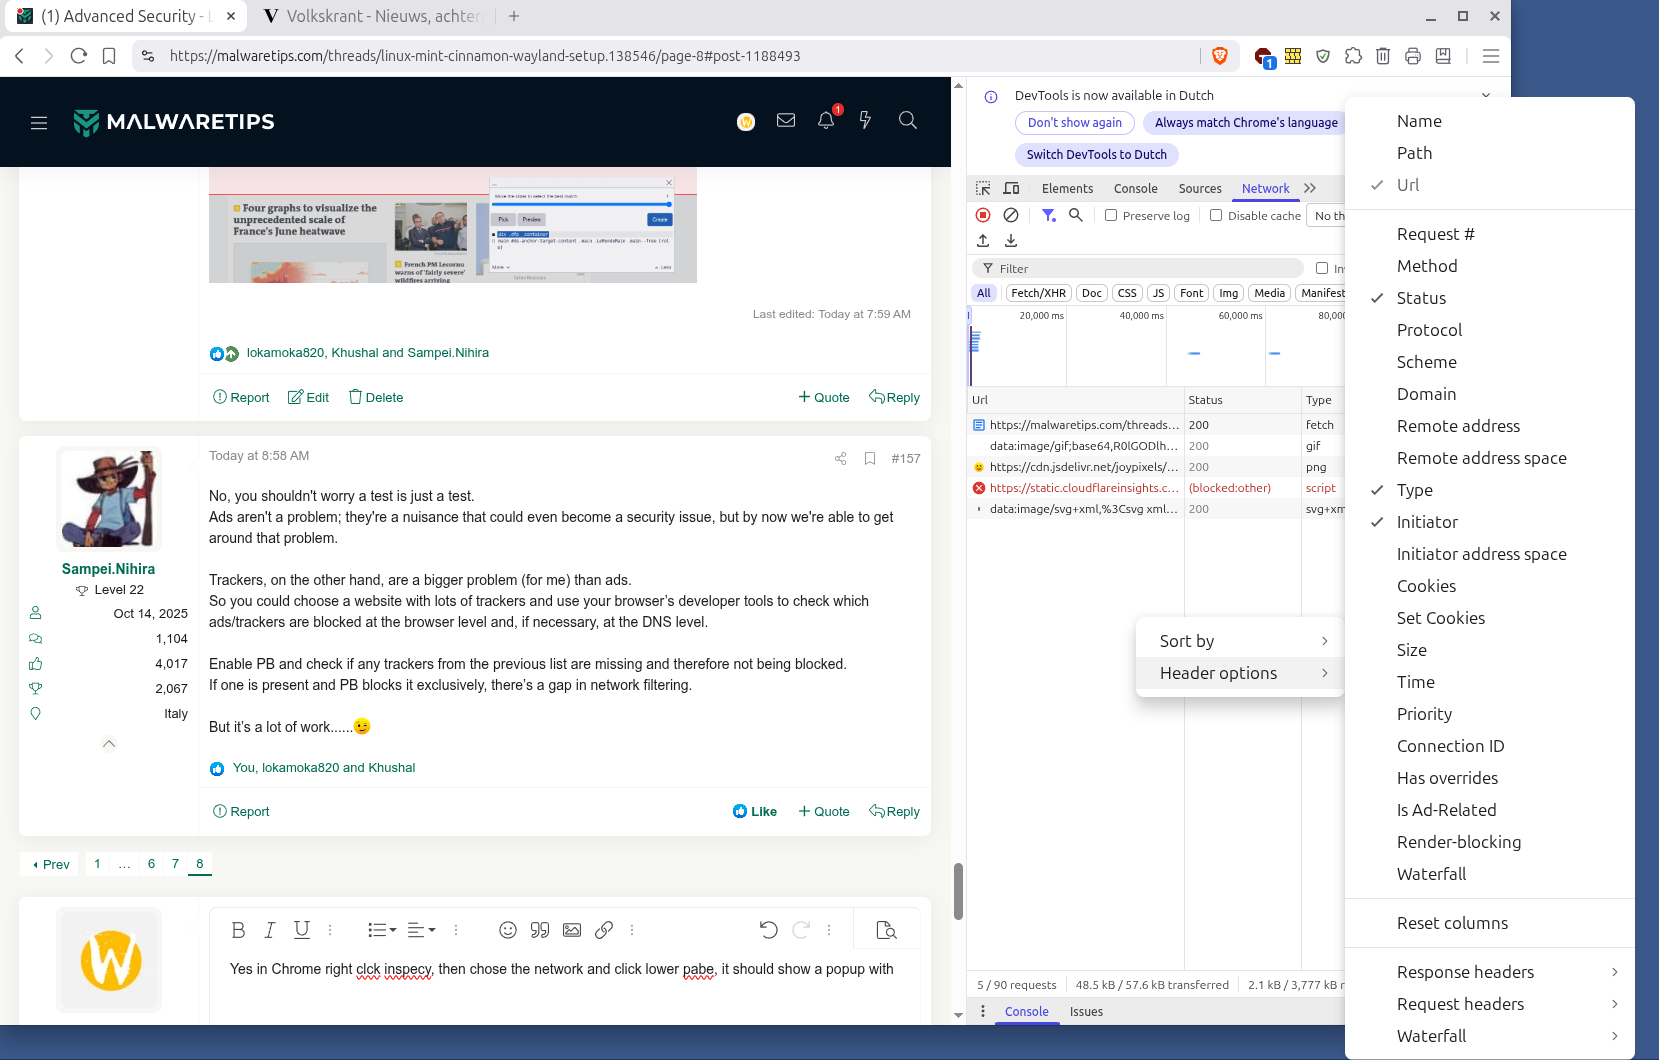Open network search magnifier icon
1659x1060 pixels.
[1076, 215]
